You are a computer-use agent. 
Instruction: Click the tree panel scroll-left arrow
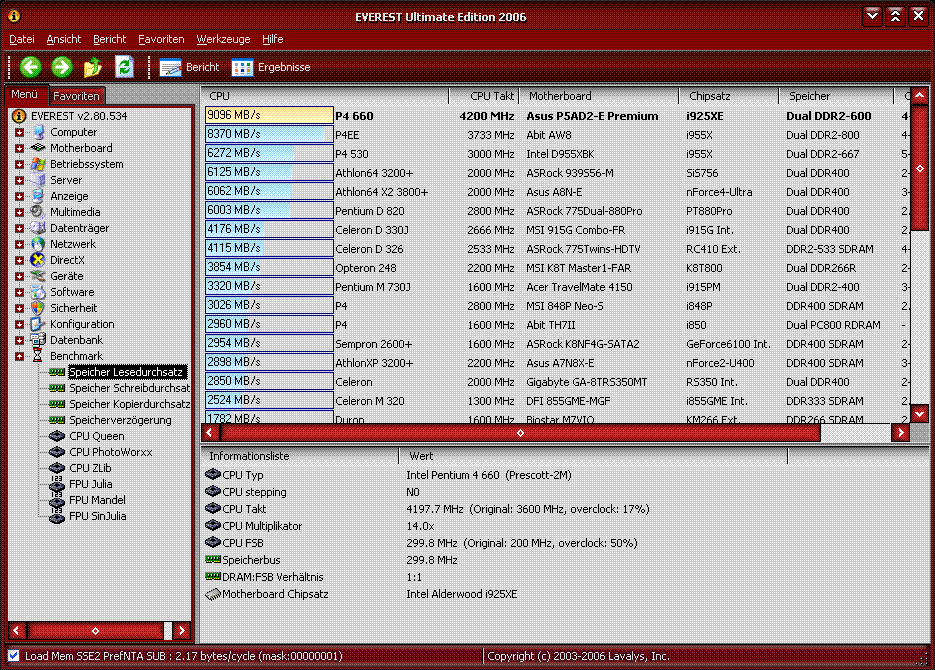coord(17,630)
